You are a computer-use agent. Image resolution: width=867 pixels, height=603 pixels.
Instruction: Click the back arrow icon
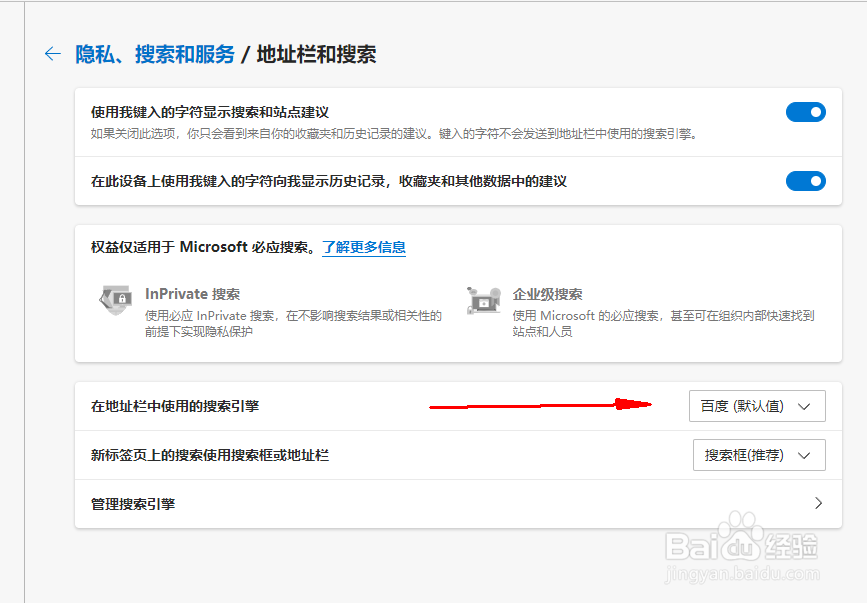(x=53, y=54)
